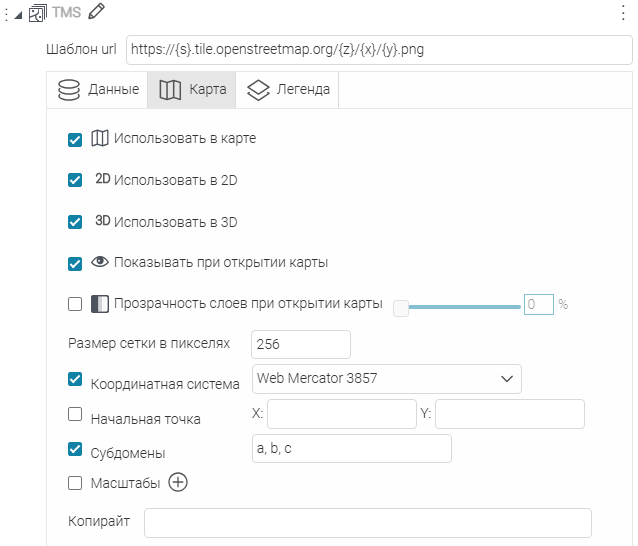Click the drag handle dots at top left

[6, 13]
